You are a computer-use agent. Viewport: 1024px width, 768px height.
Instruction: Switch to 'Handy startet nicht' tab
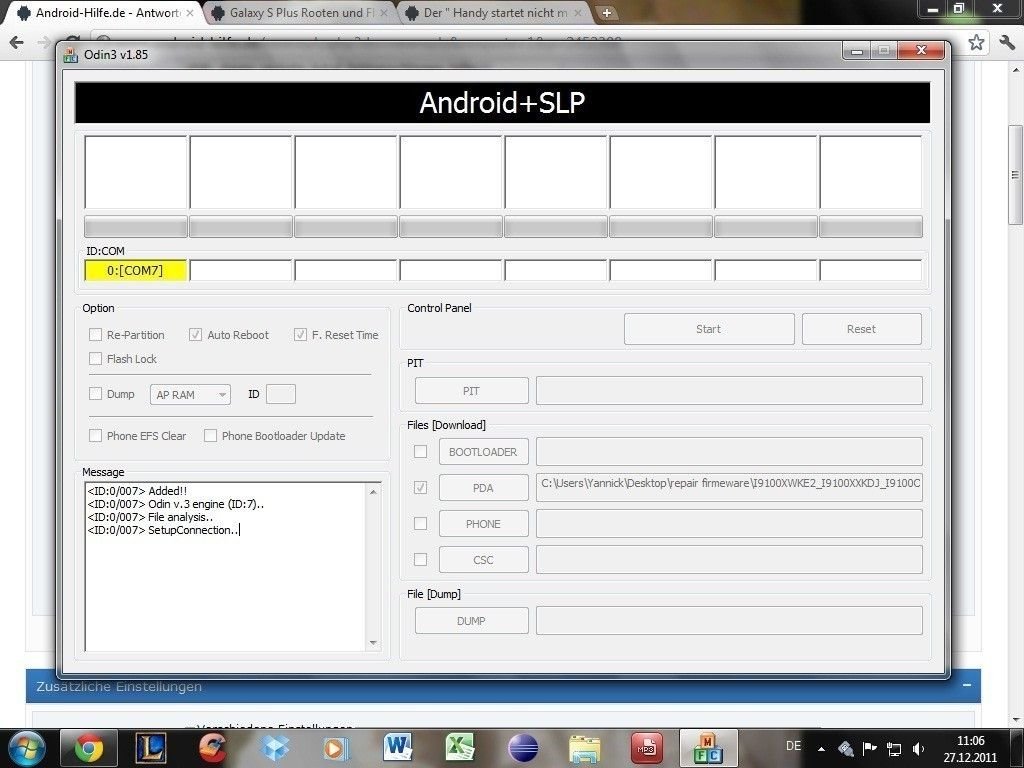click(x=494, y=12)
